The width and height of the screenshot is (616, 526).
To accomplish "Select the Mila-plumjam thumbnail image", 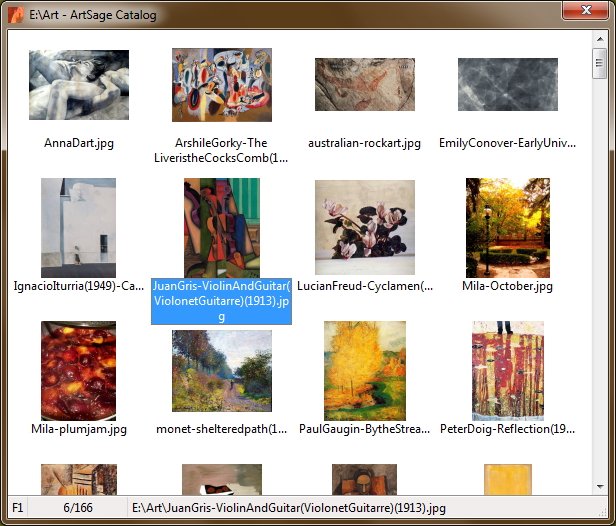I will click(x=79, y=371).
